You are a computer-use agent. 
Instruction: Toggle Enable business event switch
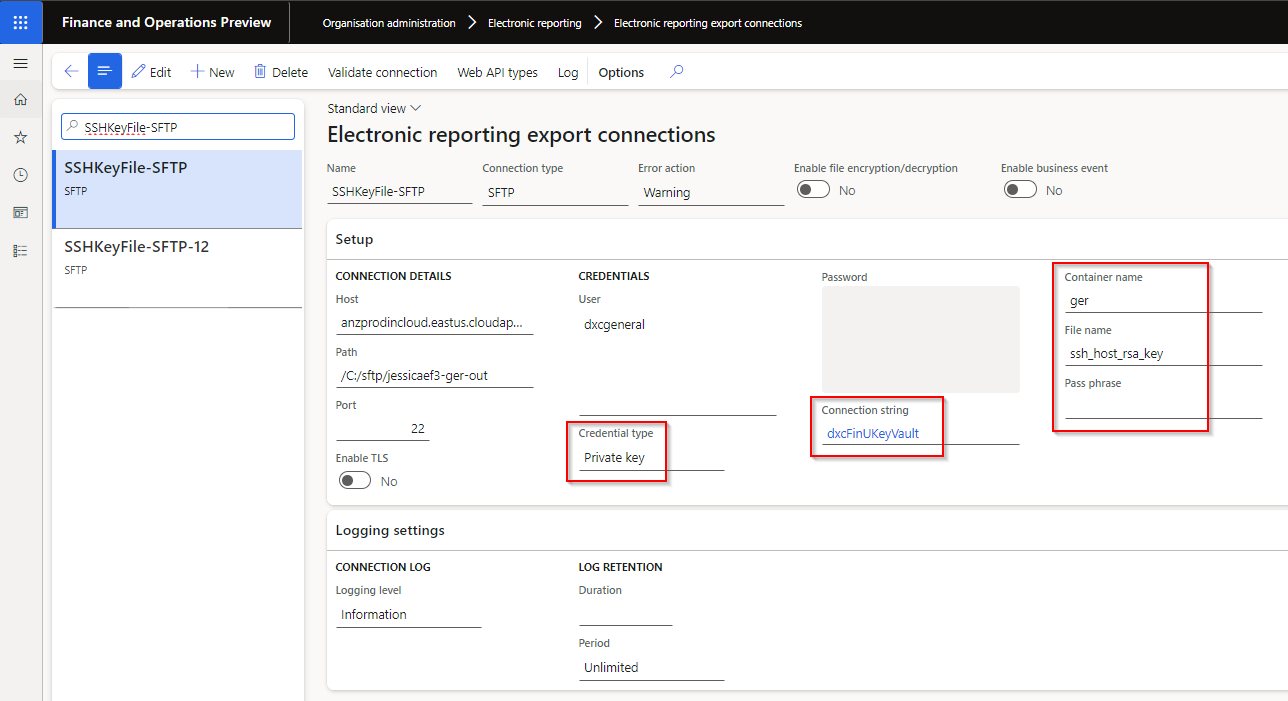tap(1020, 190)
